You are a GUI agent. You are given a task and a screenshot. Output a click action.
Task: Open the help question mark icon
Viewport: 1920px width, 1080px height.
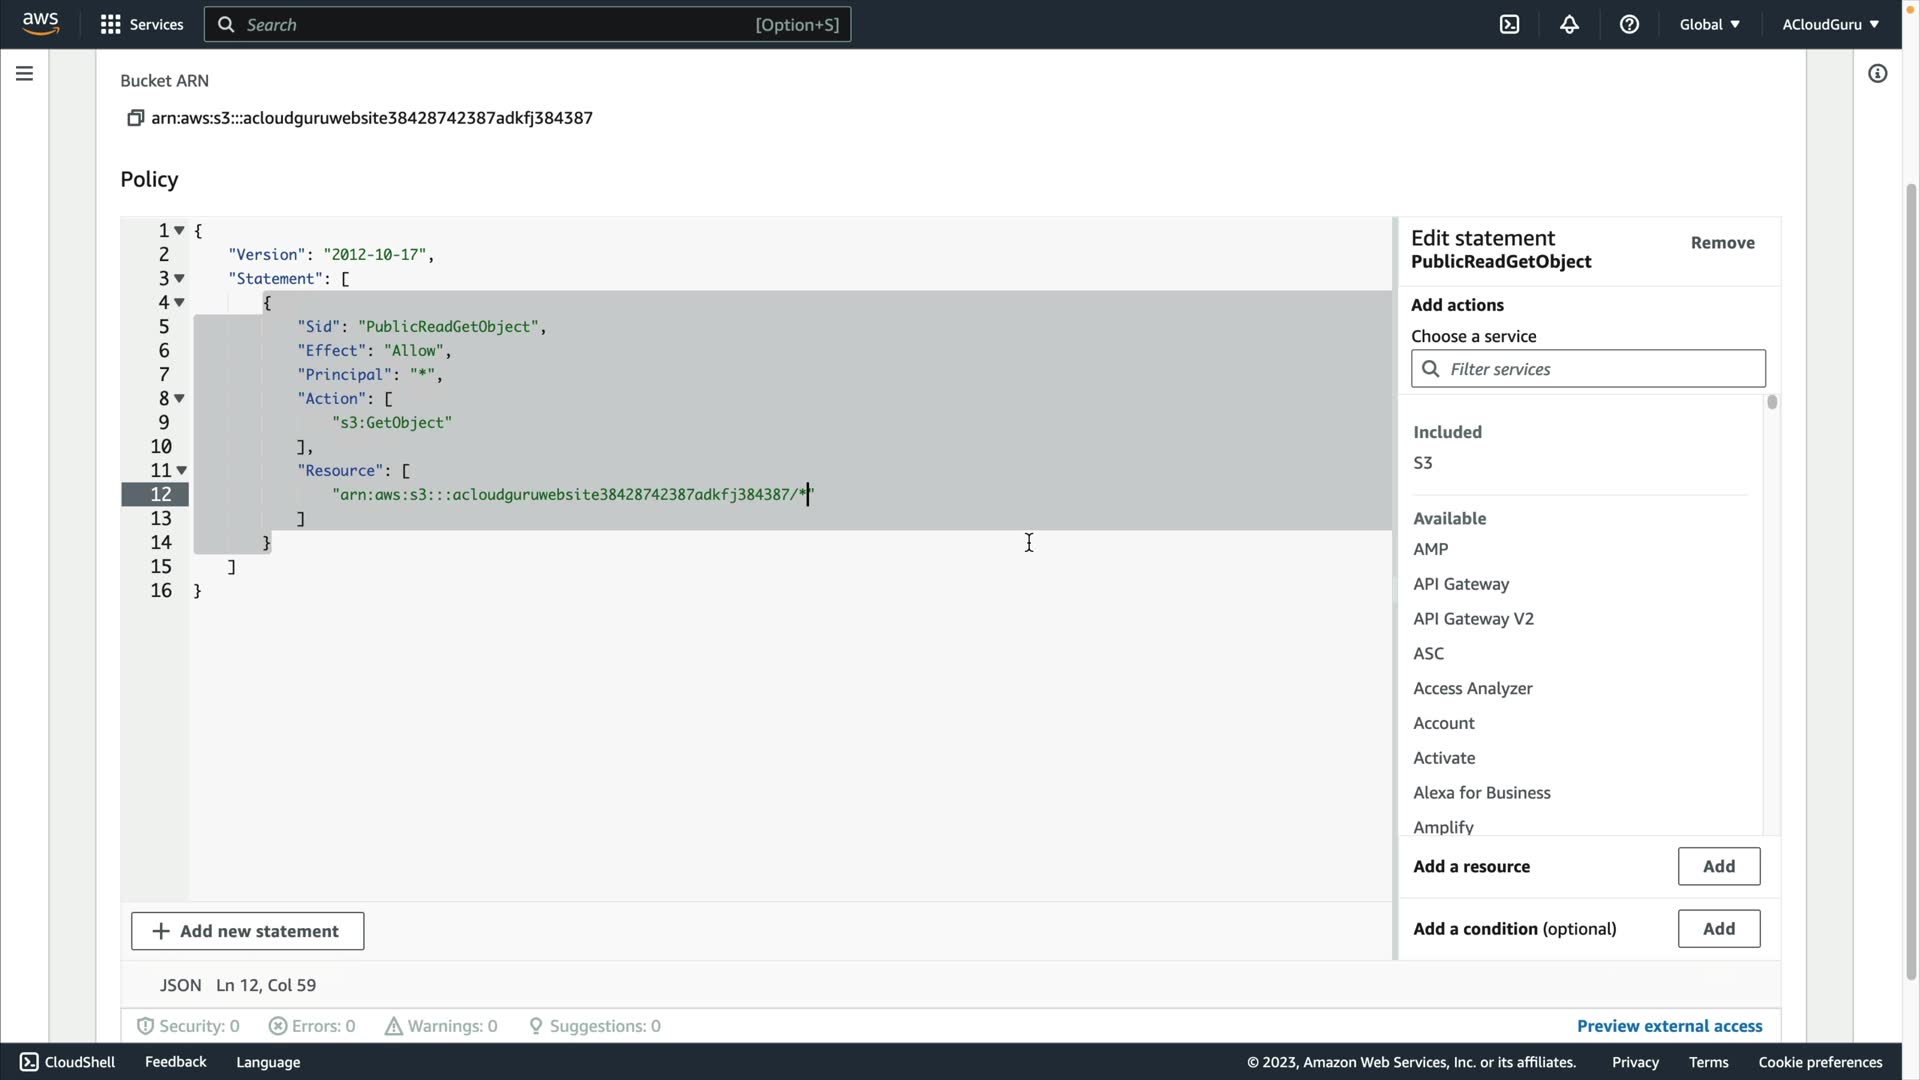1629,24
